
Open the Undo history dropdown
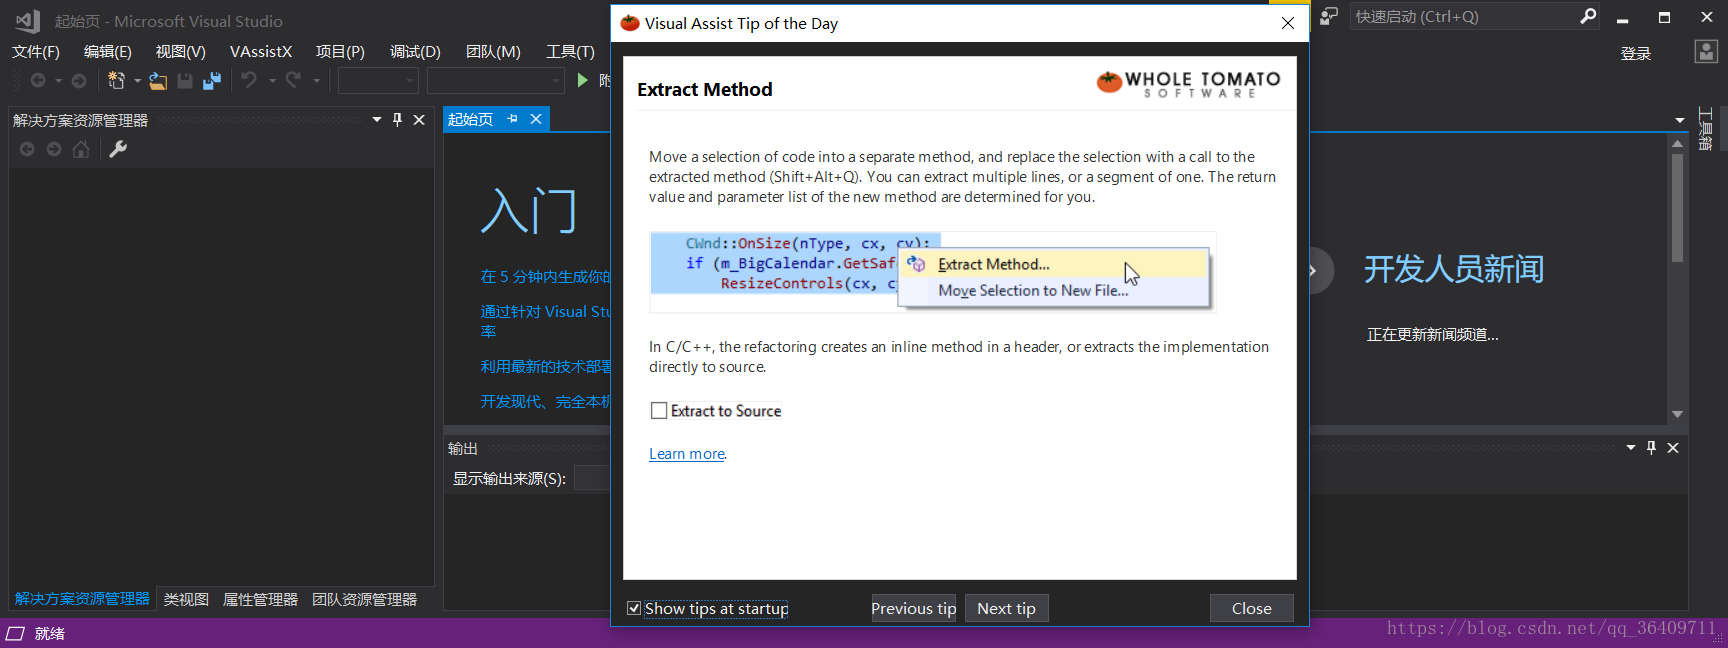click(x=272, y=81)
